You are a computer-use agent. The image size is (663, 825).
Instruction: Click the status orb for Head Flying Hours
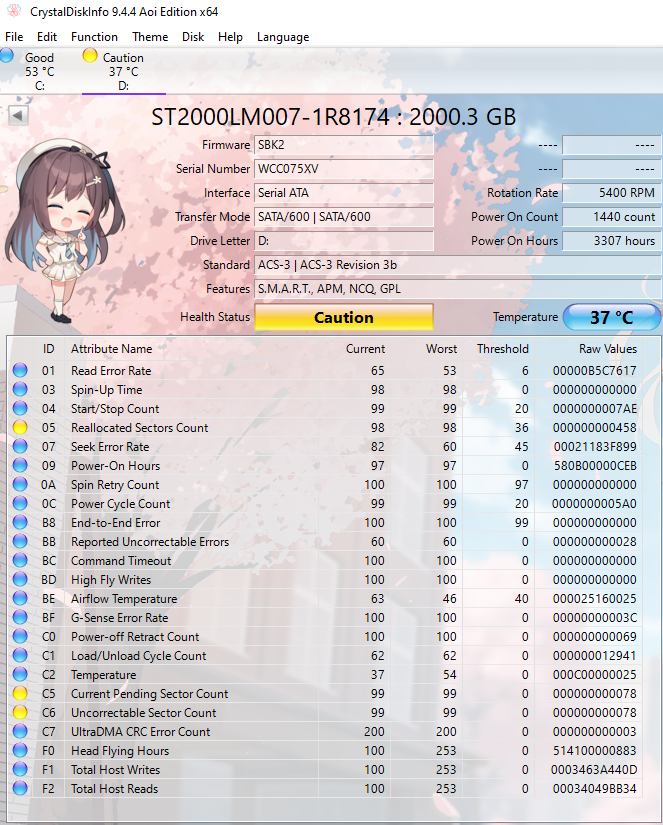tap(20, 750)
